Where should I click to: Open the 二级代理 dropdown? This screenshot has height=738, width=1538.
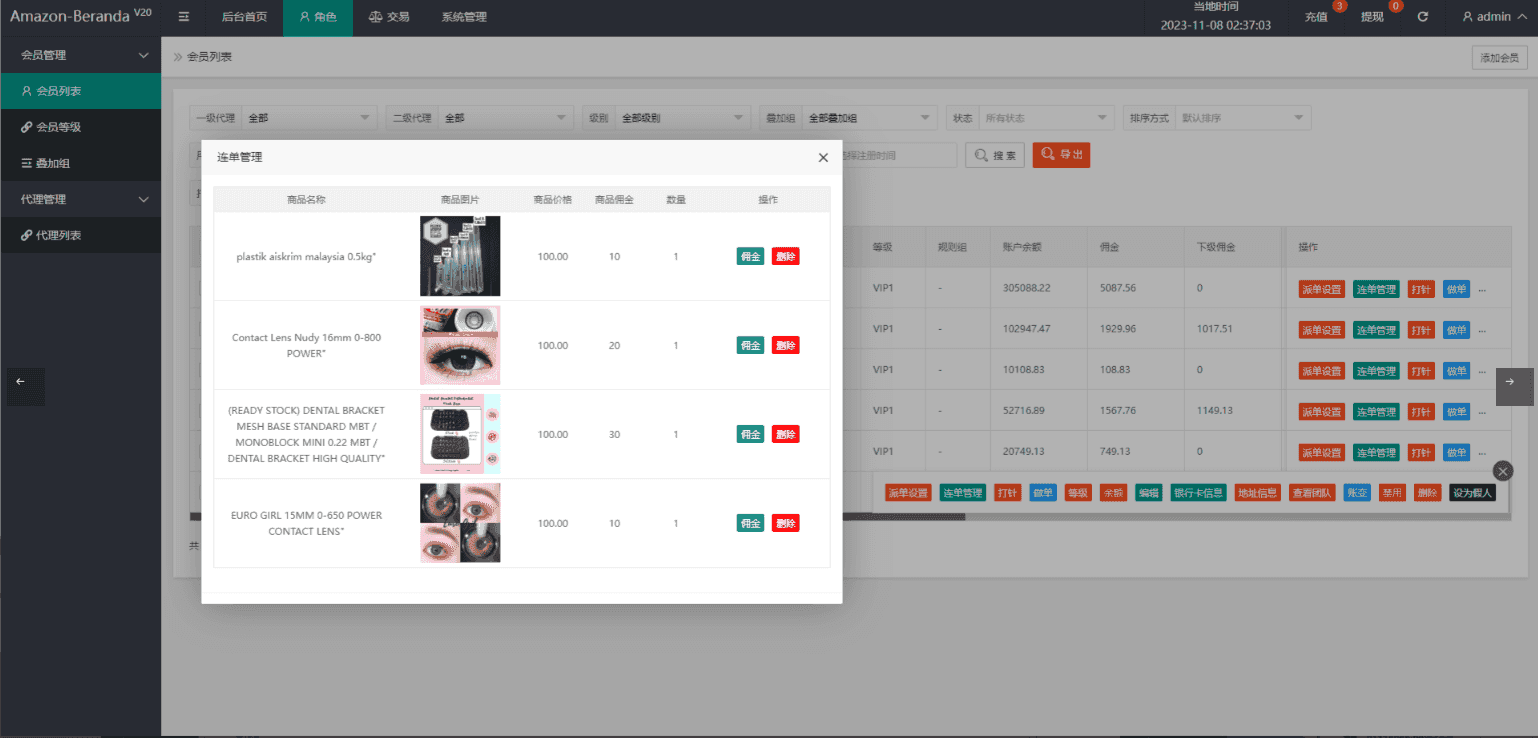(506, 118)
